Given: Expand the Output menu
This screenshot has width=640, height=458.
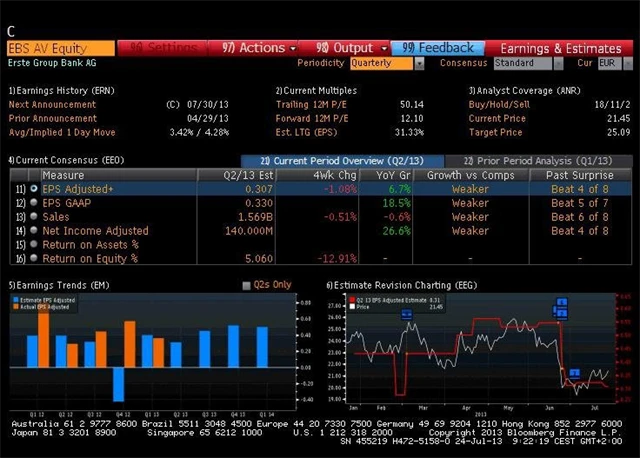Looking at the screenshot, I should pyautogui.click(x=346, y=47).
